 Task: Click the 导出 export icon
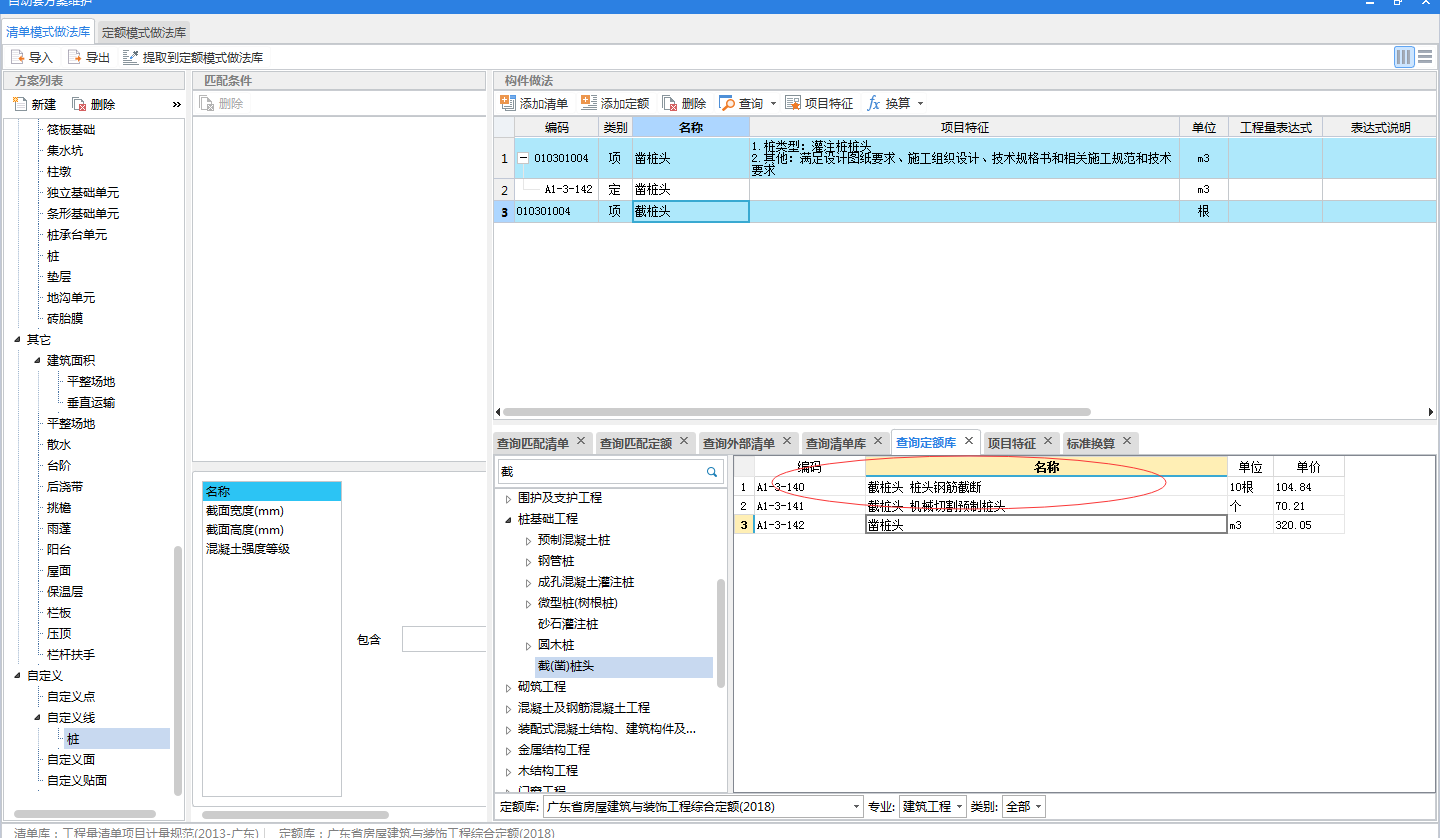75,58
